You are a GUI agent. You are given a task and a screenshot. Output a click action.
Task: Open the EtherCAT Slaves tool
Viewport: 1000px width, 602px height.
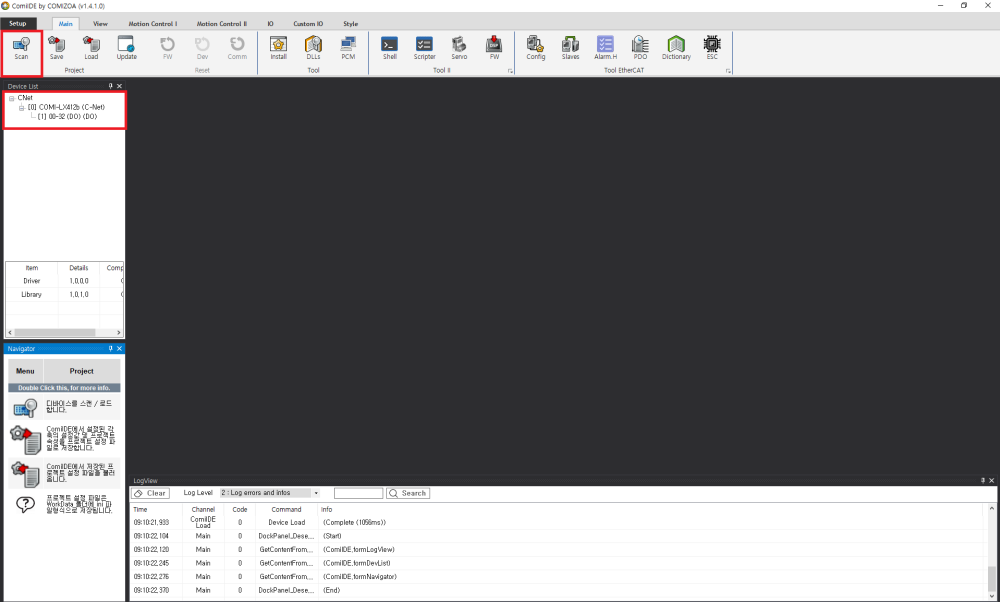coord(570,46)
